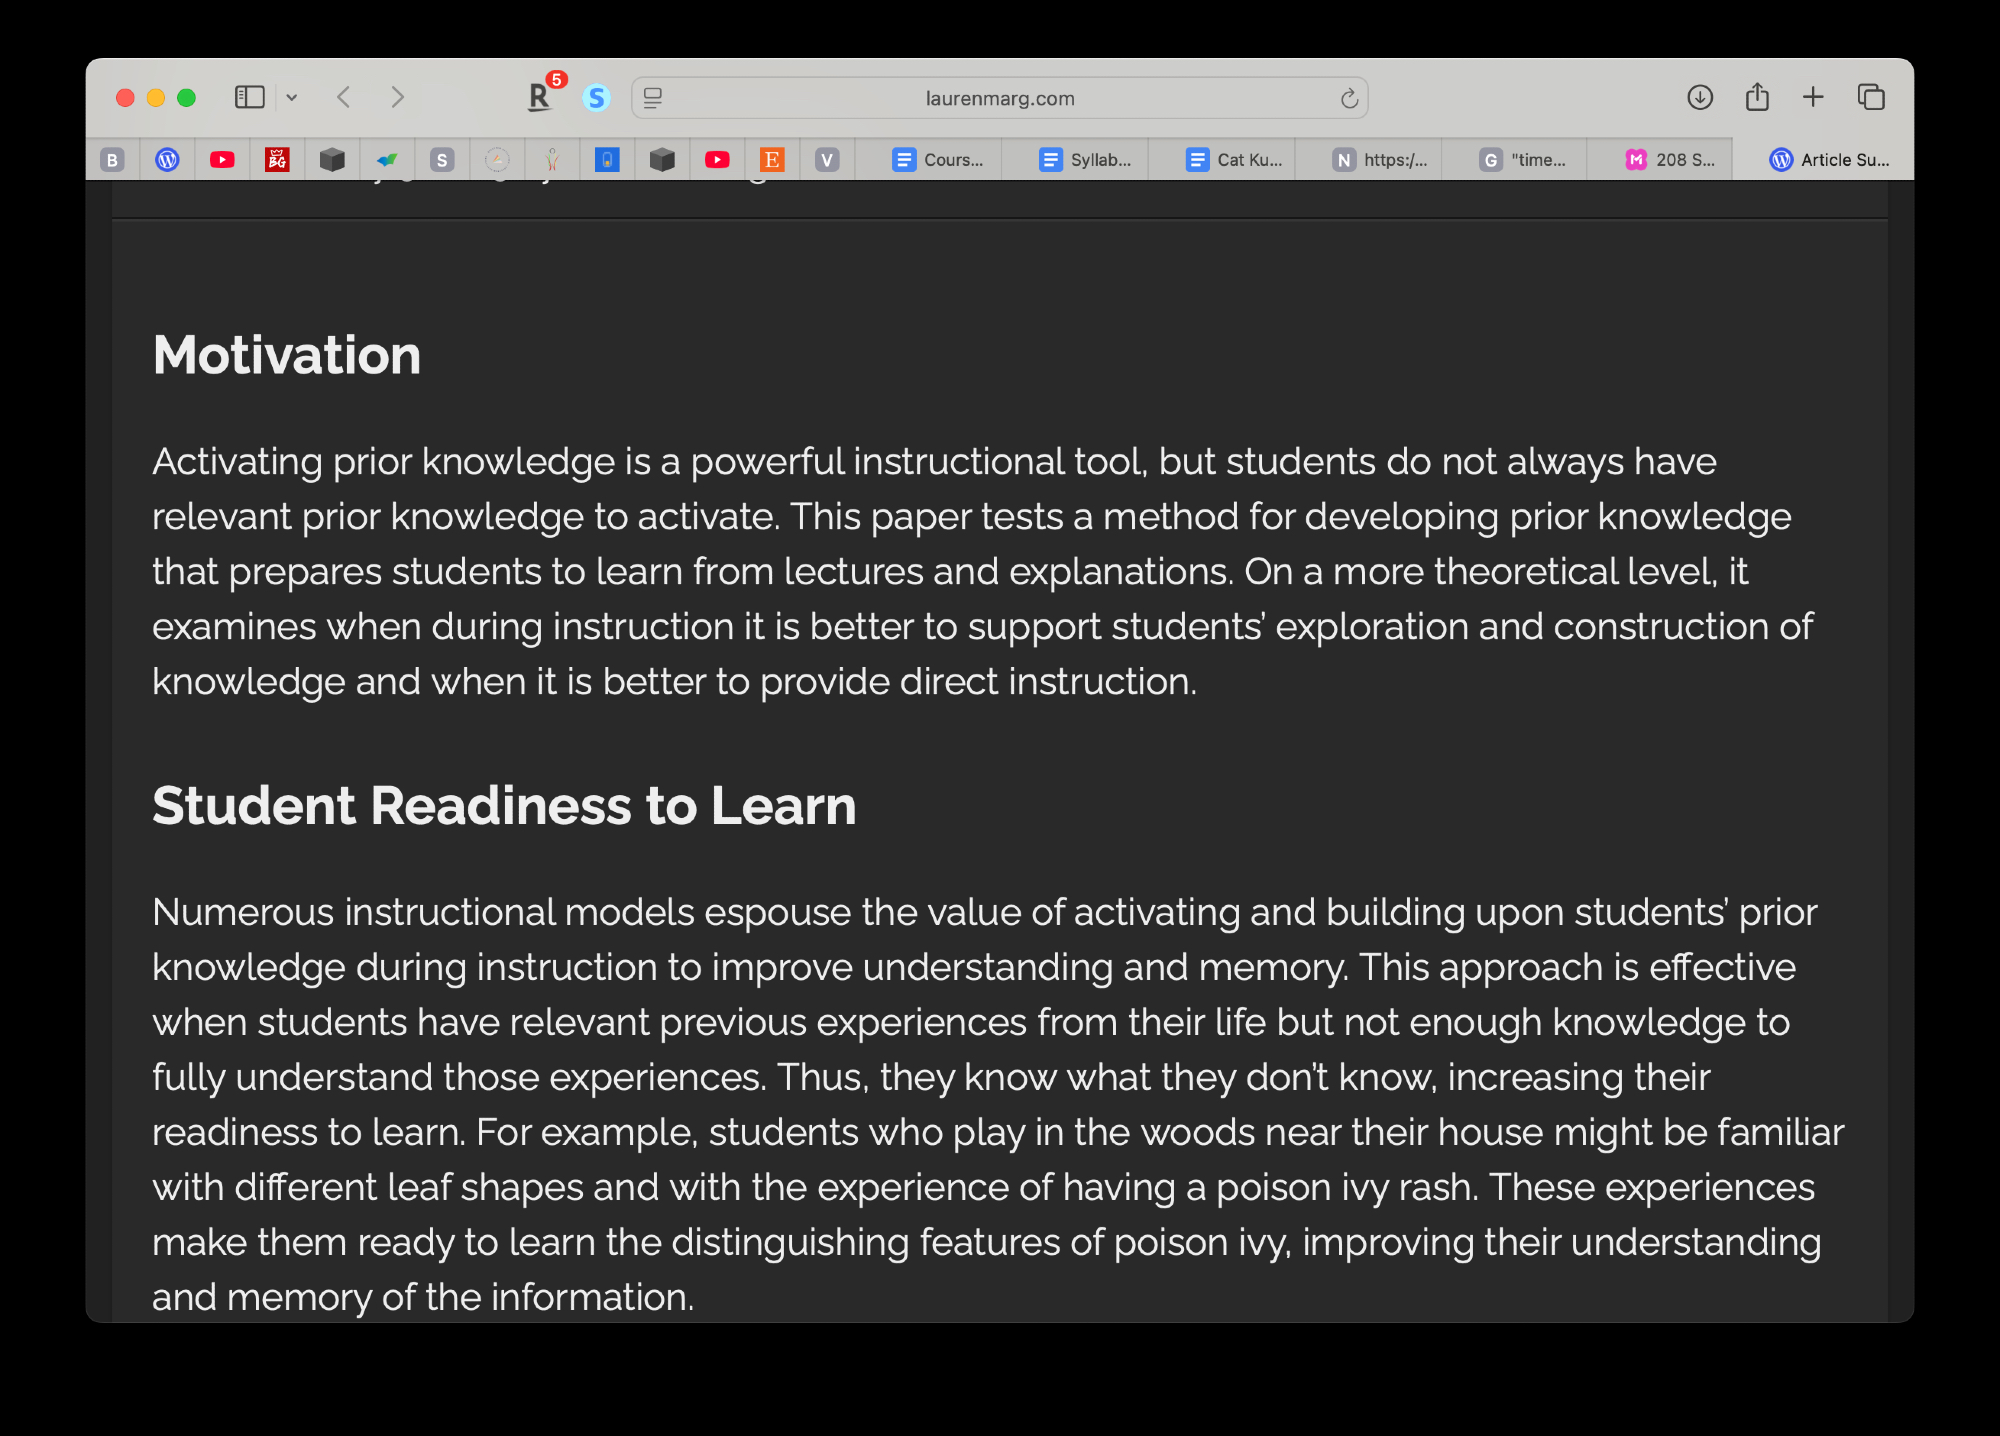Go forward to the next page
This screenshot has height=1436, width=2000.
coord(397,97)
